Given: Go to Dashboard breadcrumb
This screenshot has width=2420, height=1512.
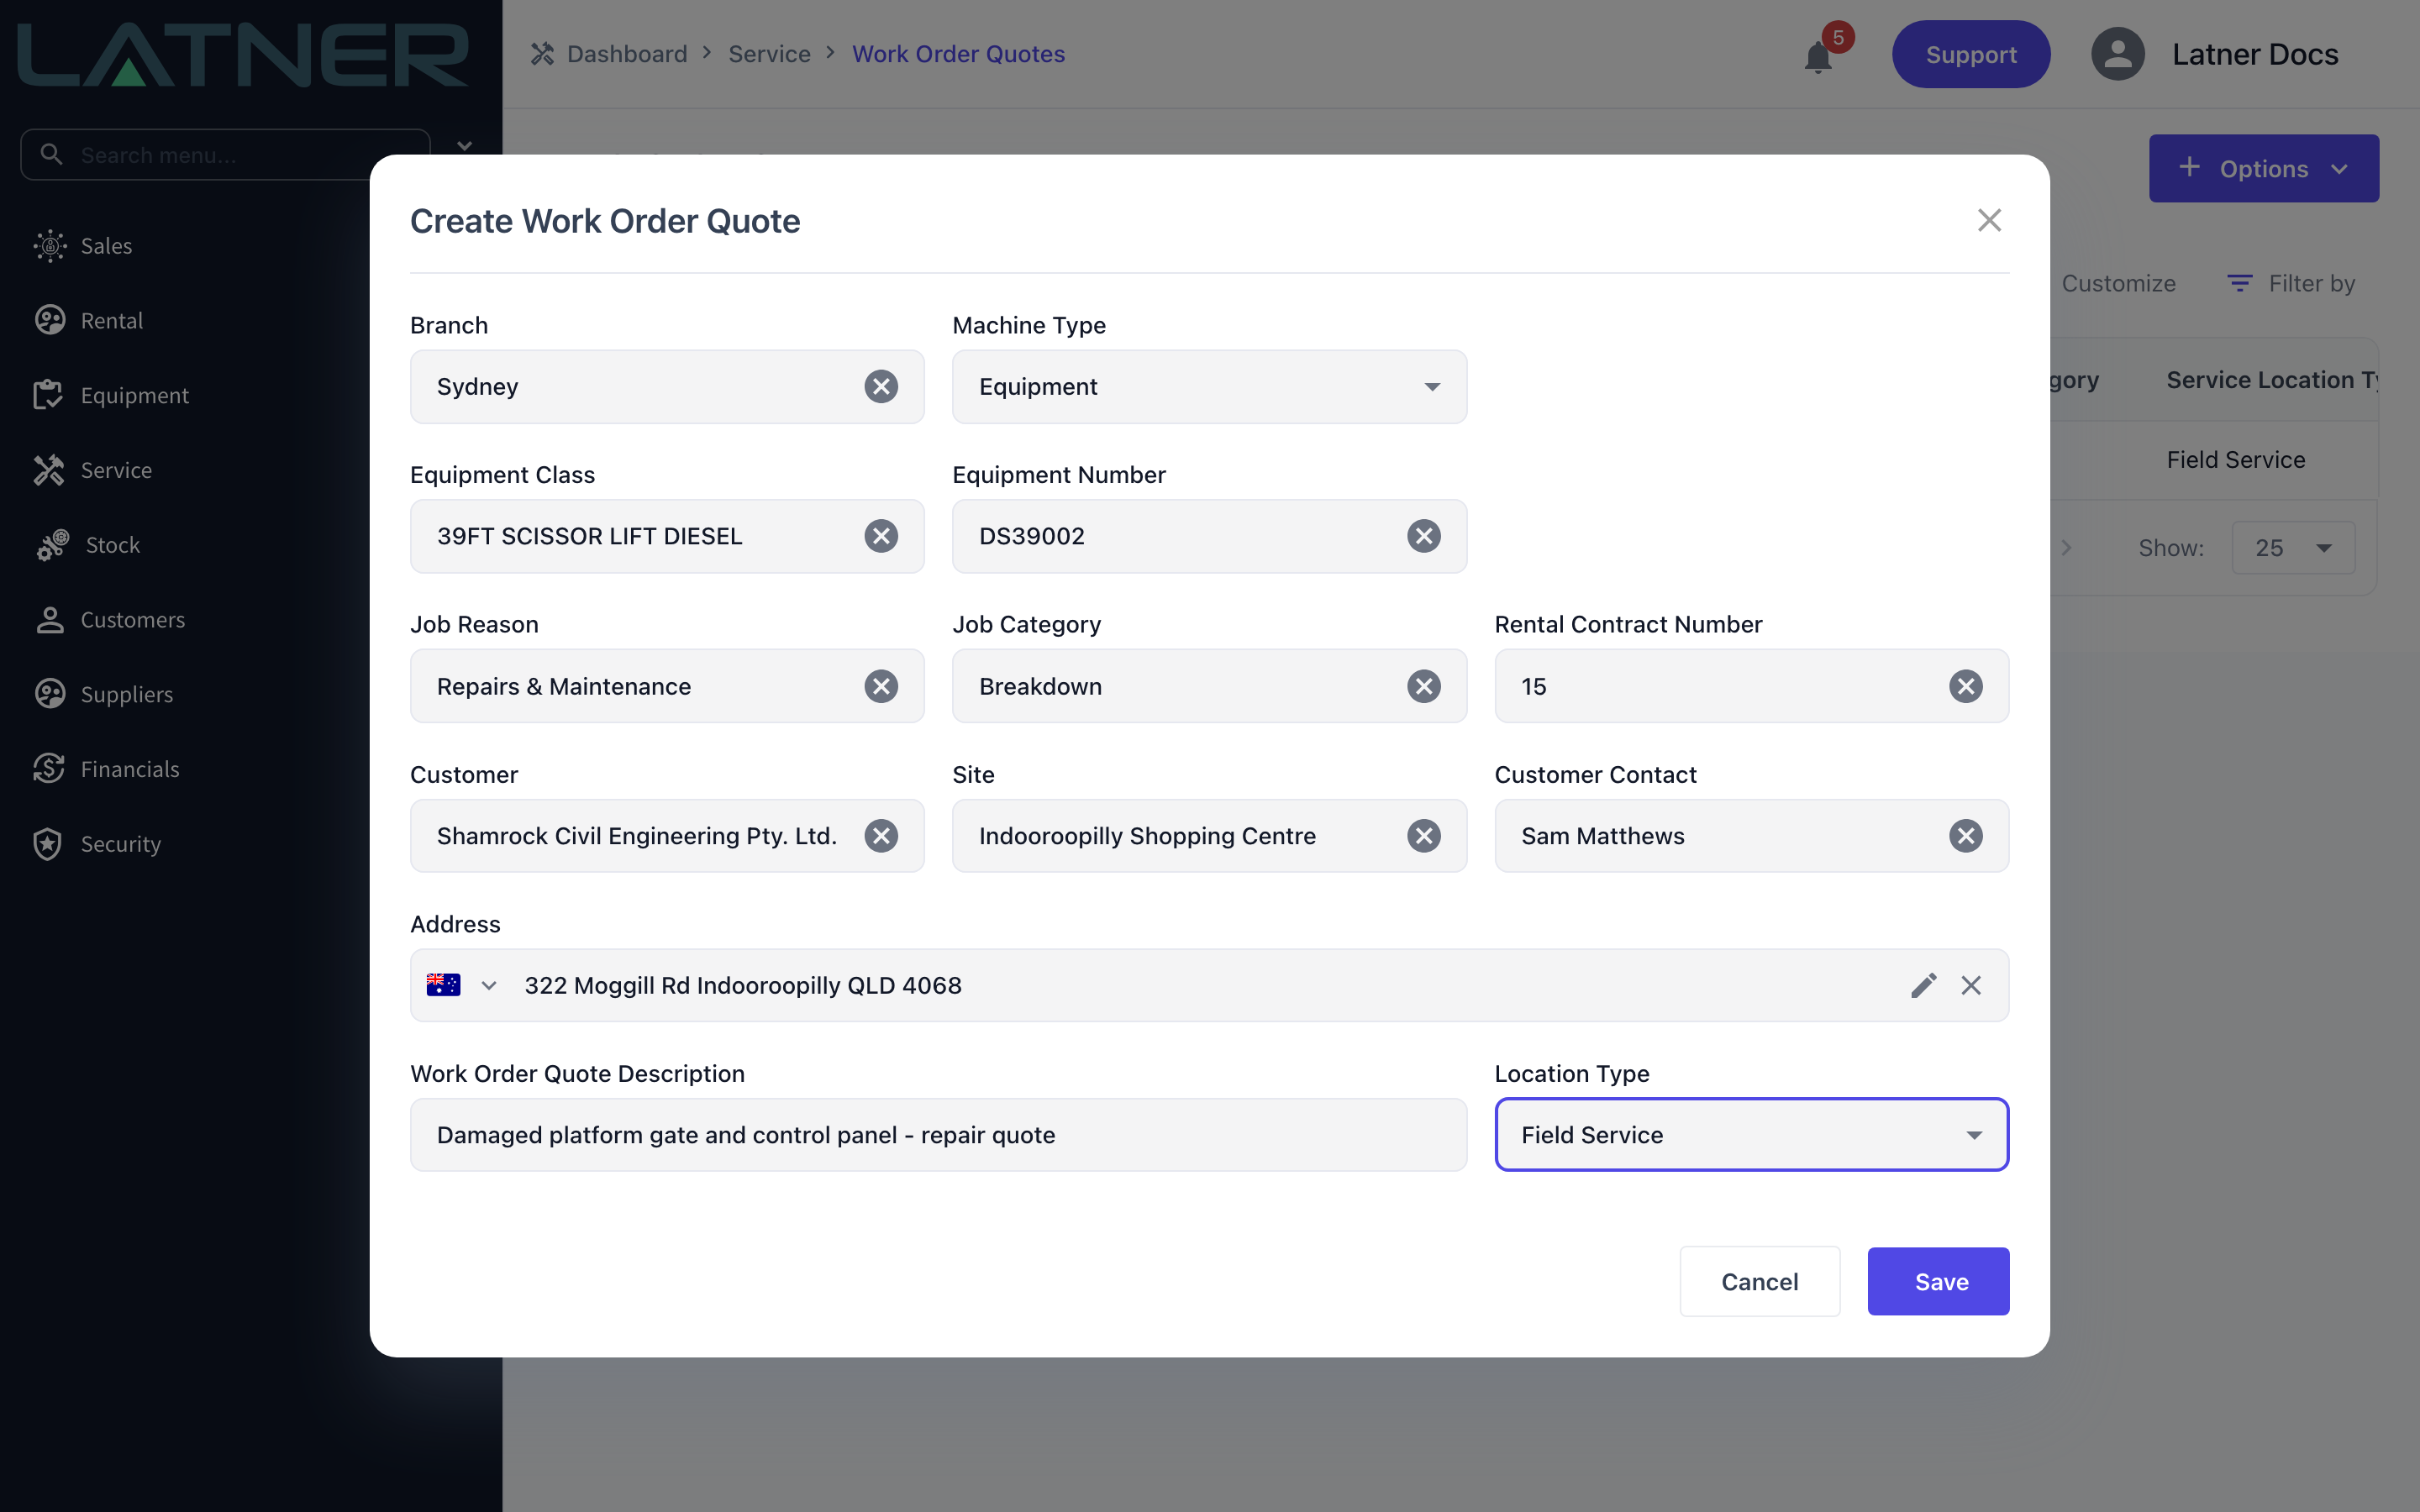Looking at the screenshot, I should pos(627,54).
